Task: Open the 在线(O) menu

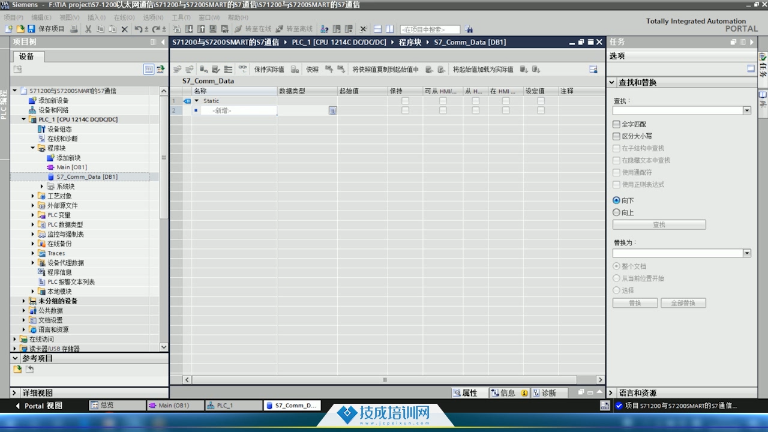Action: pos(124,18)
